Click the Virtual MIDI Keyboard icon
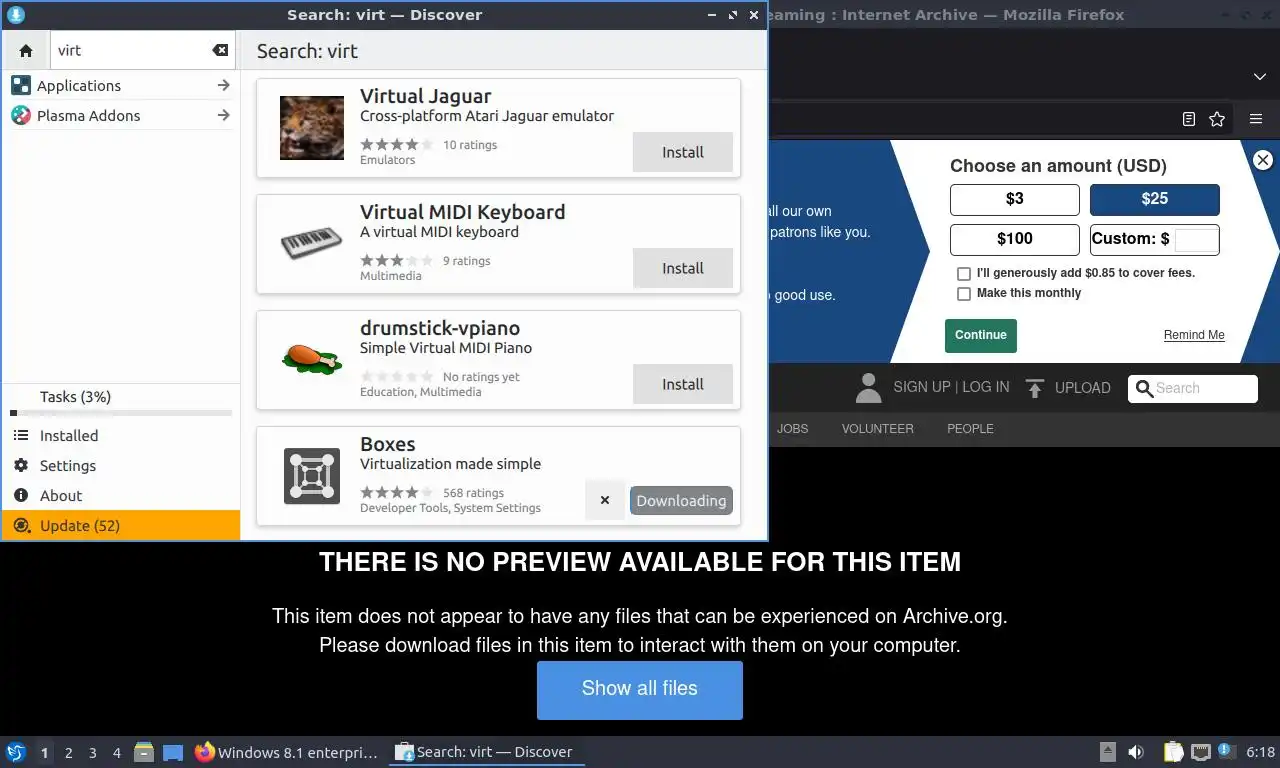 point(312,243)
